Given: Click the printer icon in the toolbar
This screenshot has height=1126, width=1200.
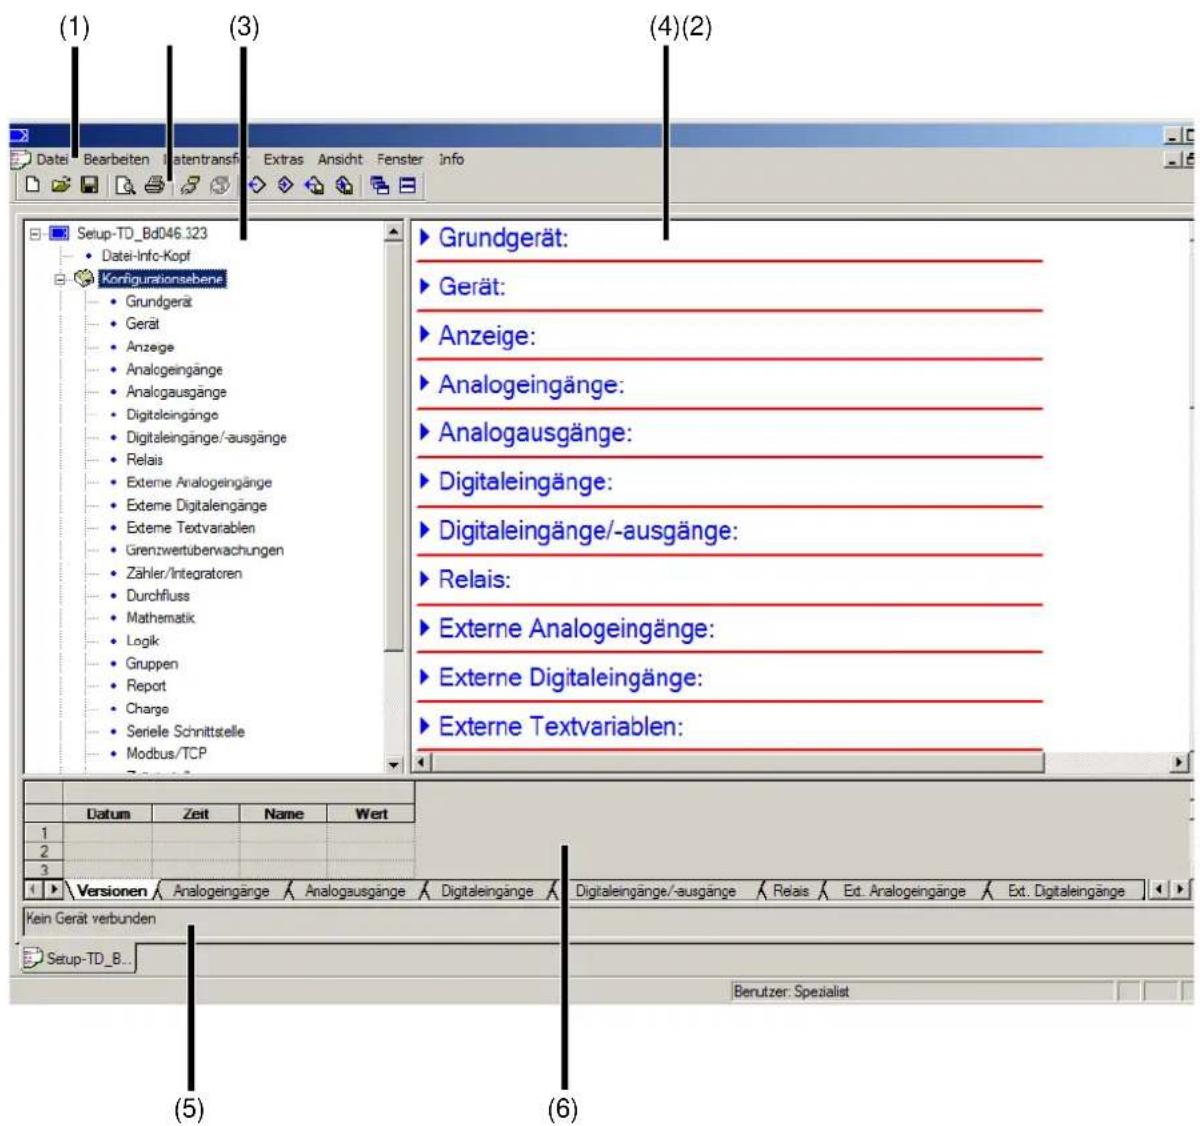Looking at the screenshot, I should tap(154, 185).
